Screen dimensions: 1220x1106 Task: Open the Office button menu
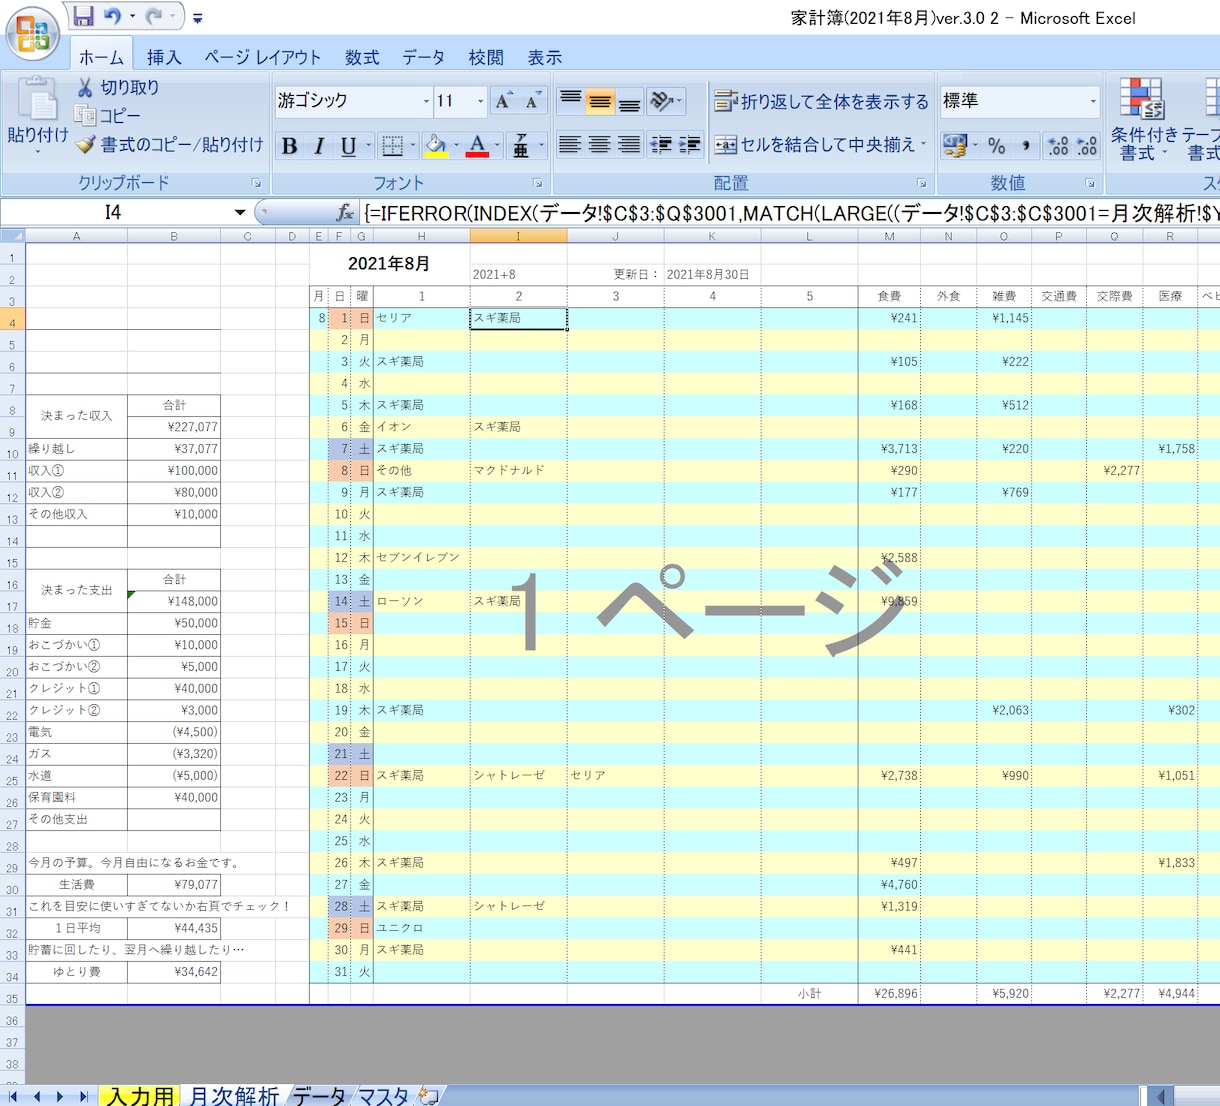[32, 33]
